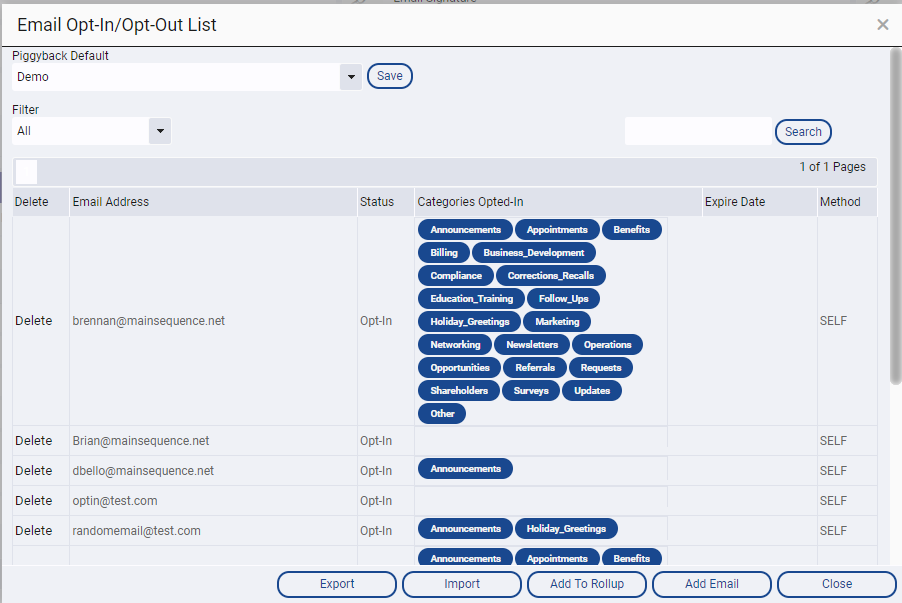
Task: Click dbello's Announcements category tag
Action: pyautogui.click(x=465, y=469)
